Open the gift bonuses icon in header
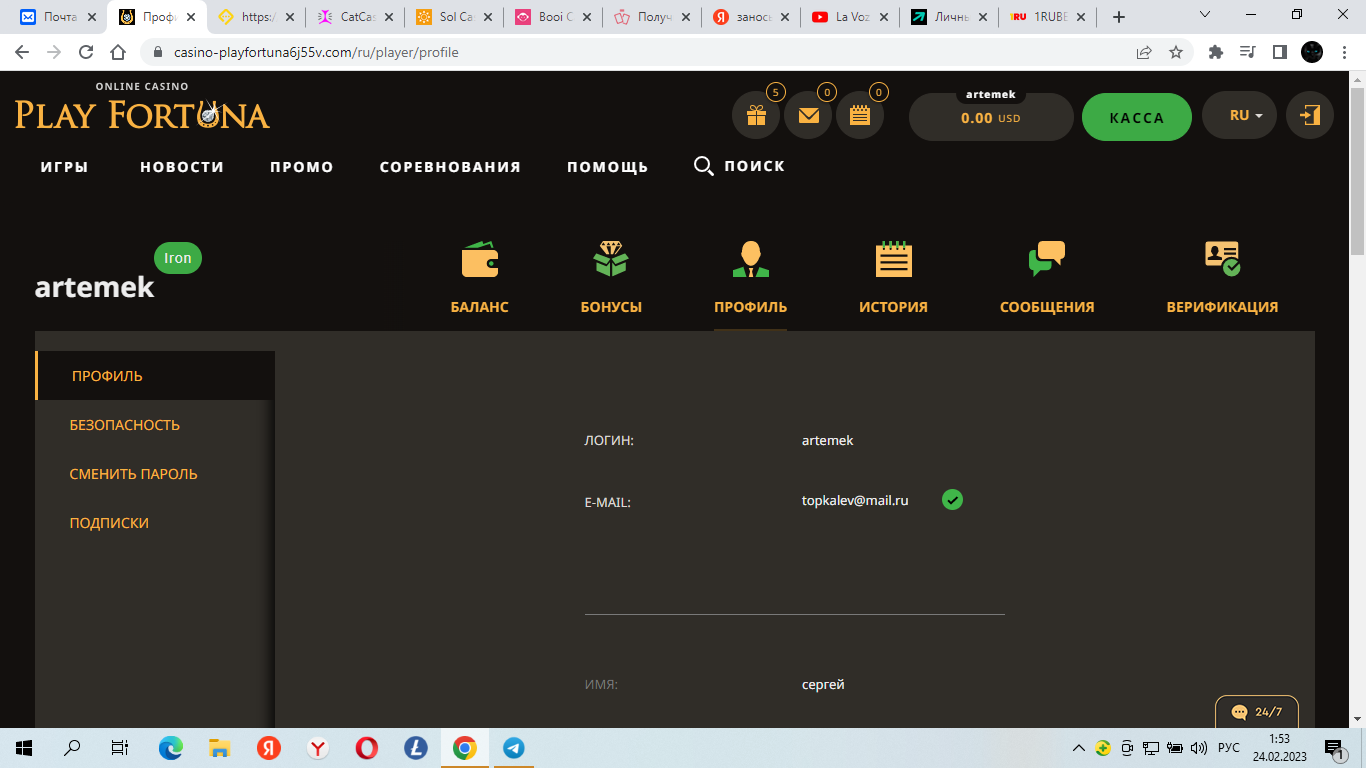This screenshot has width=1366, height=768. pos(756,116)
